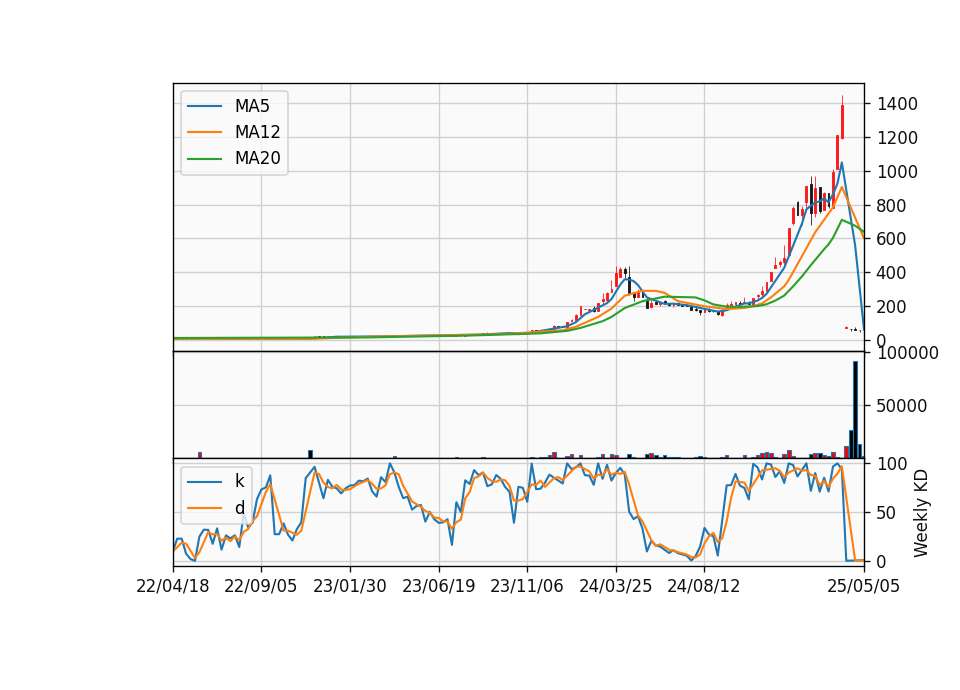Click the tallest volume bar near 100000
Viewport: 960px width, 690px height.
coord(855,410)
